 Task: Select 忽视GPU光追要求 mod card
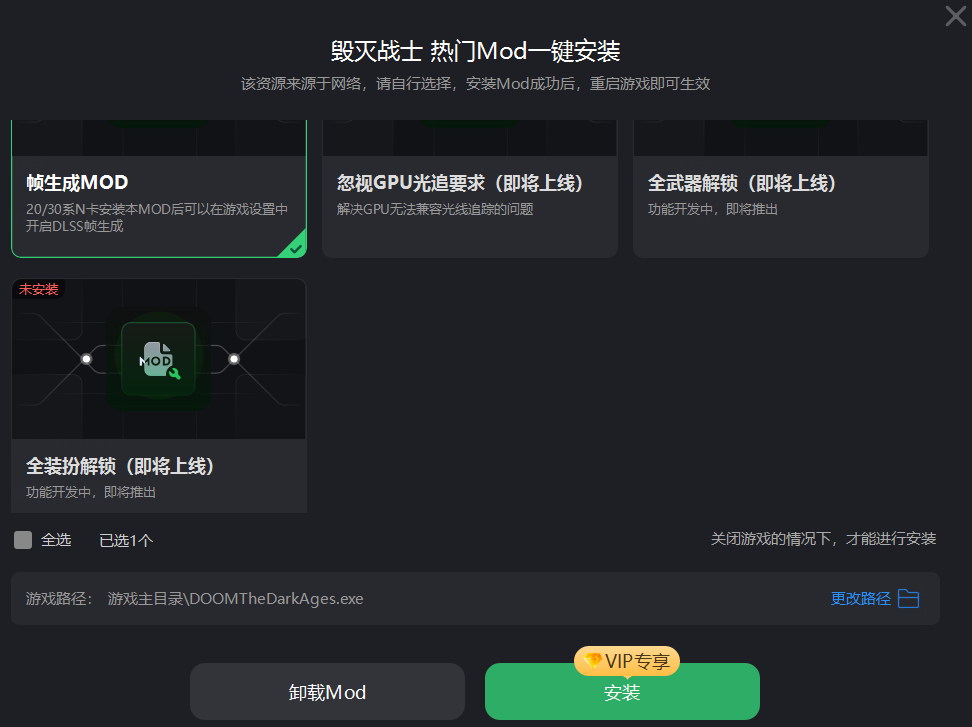click(470, 188)
